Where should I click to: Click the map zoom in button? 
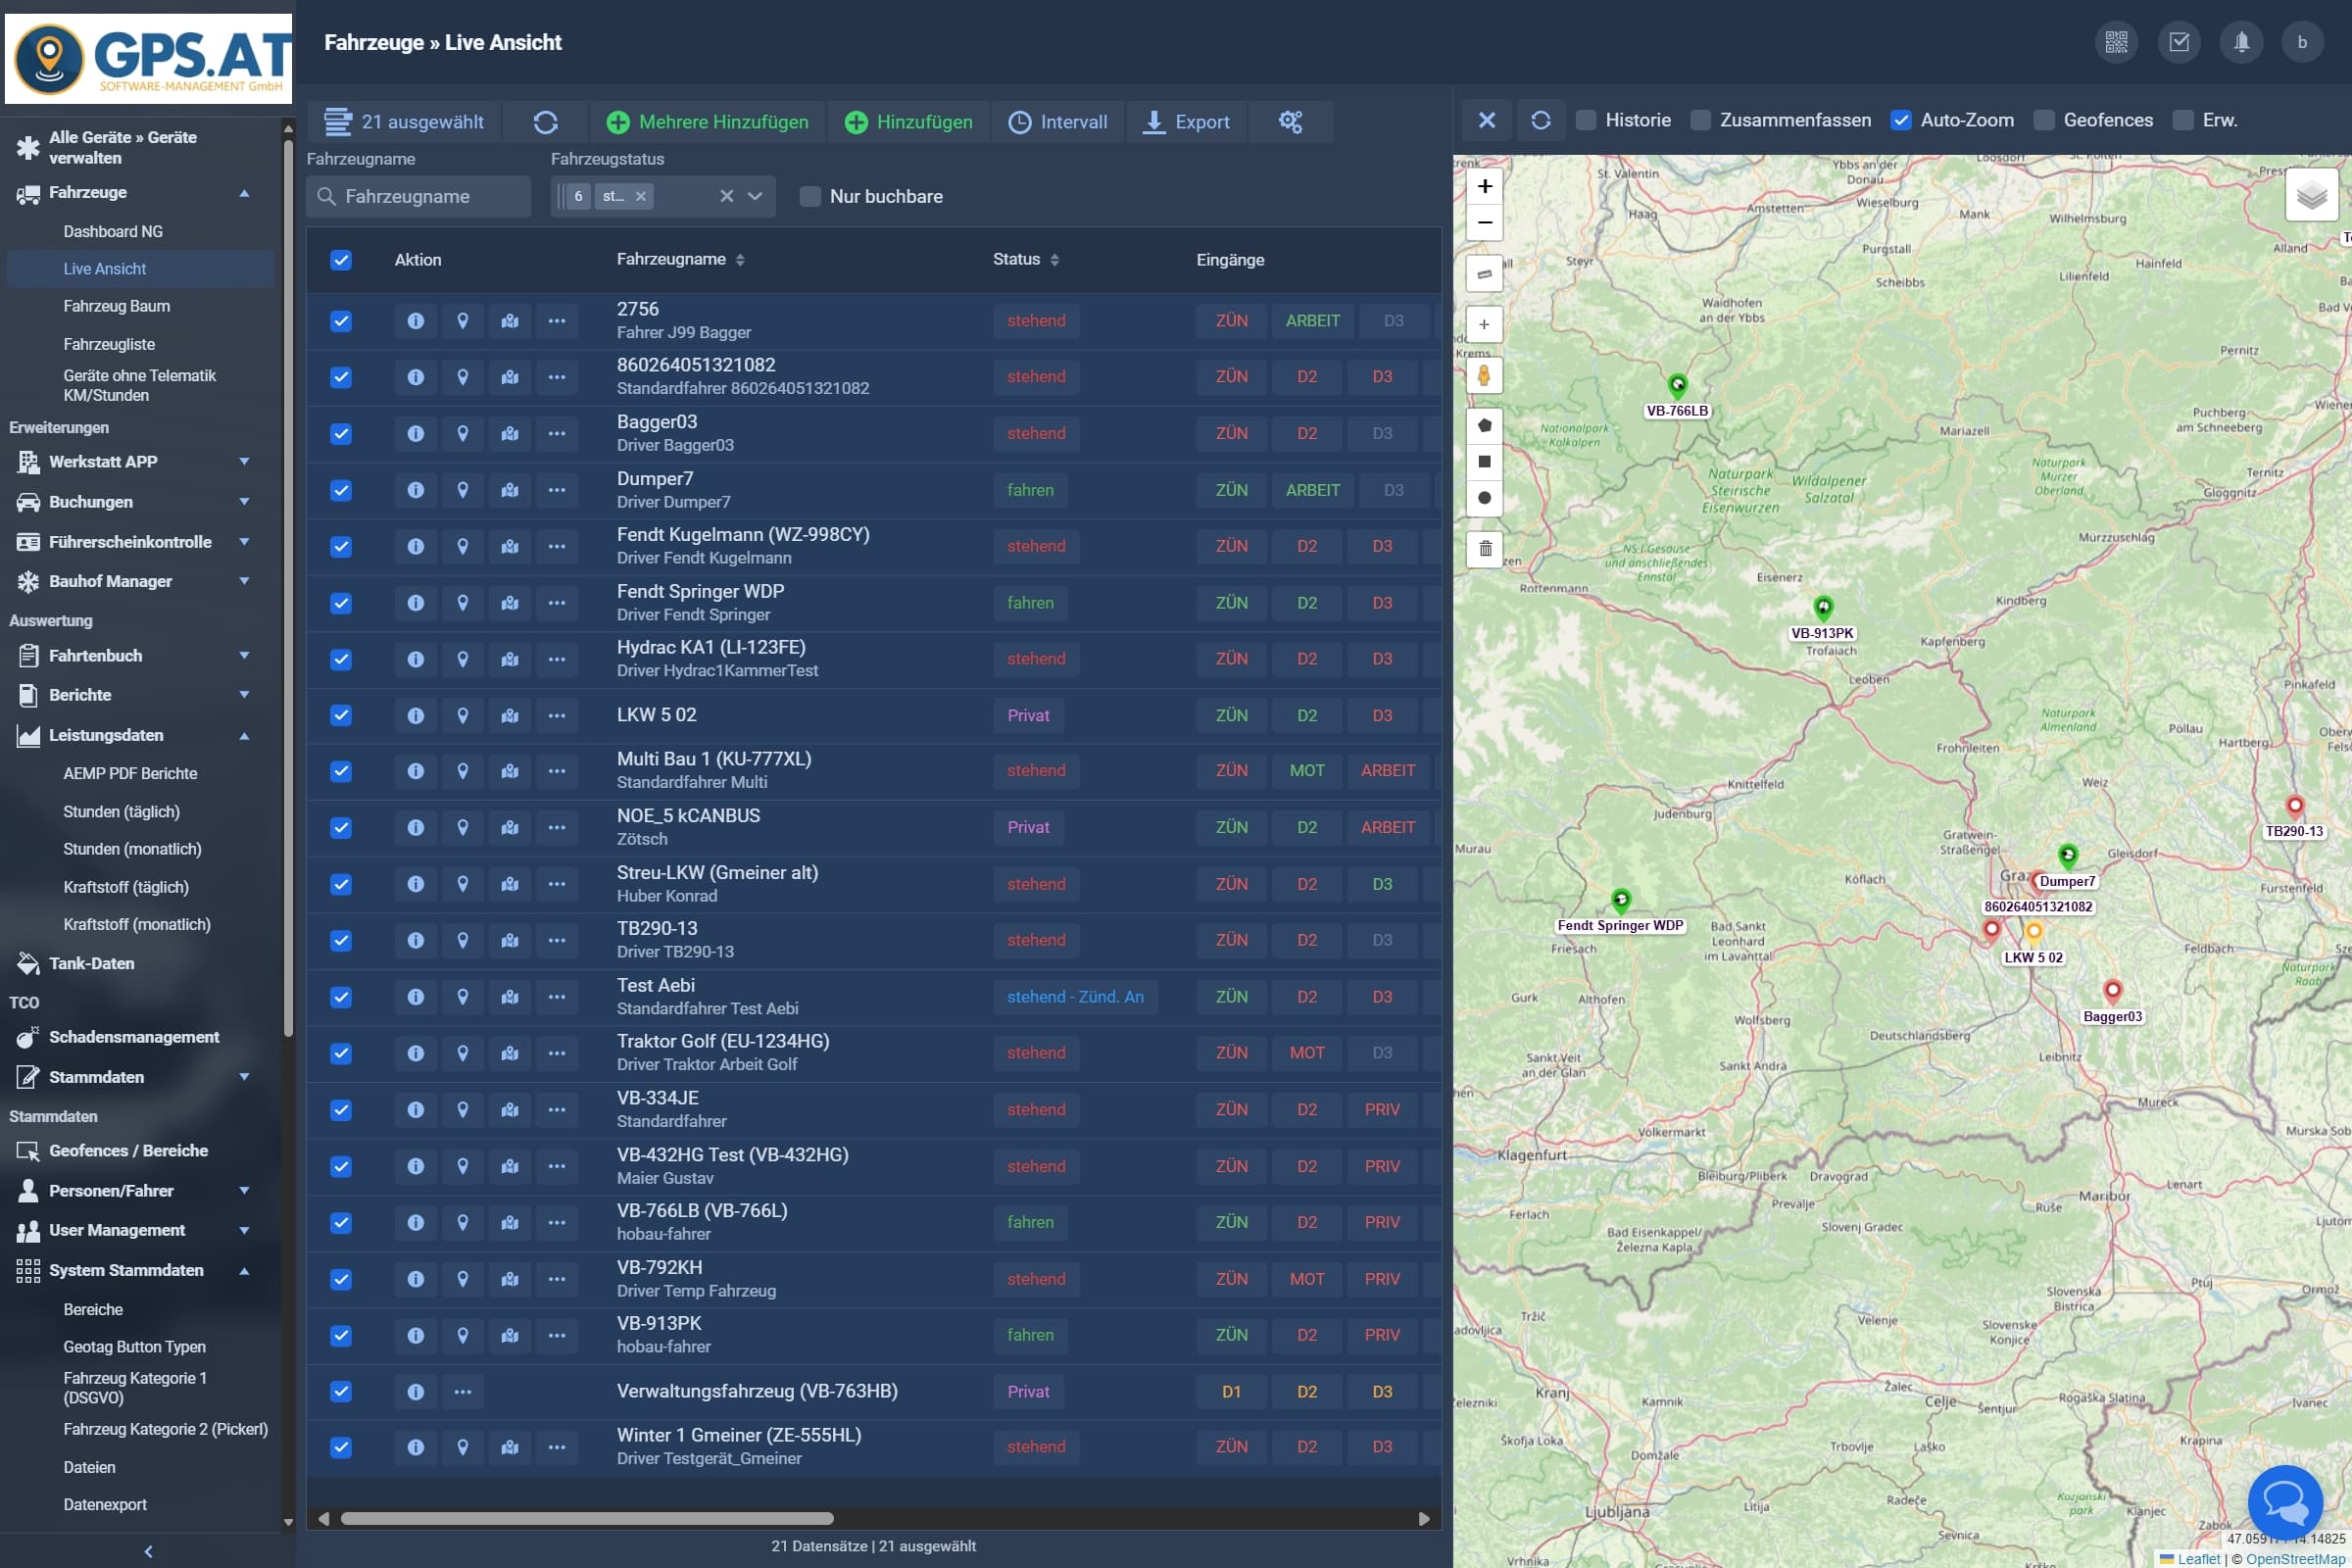[x=1484, y=186]
